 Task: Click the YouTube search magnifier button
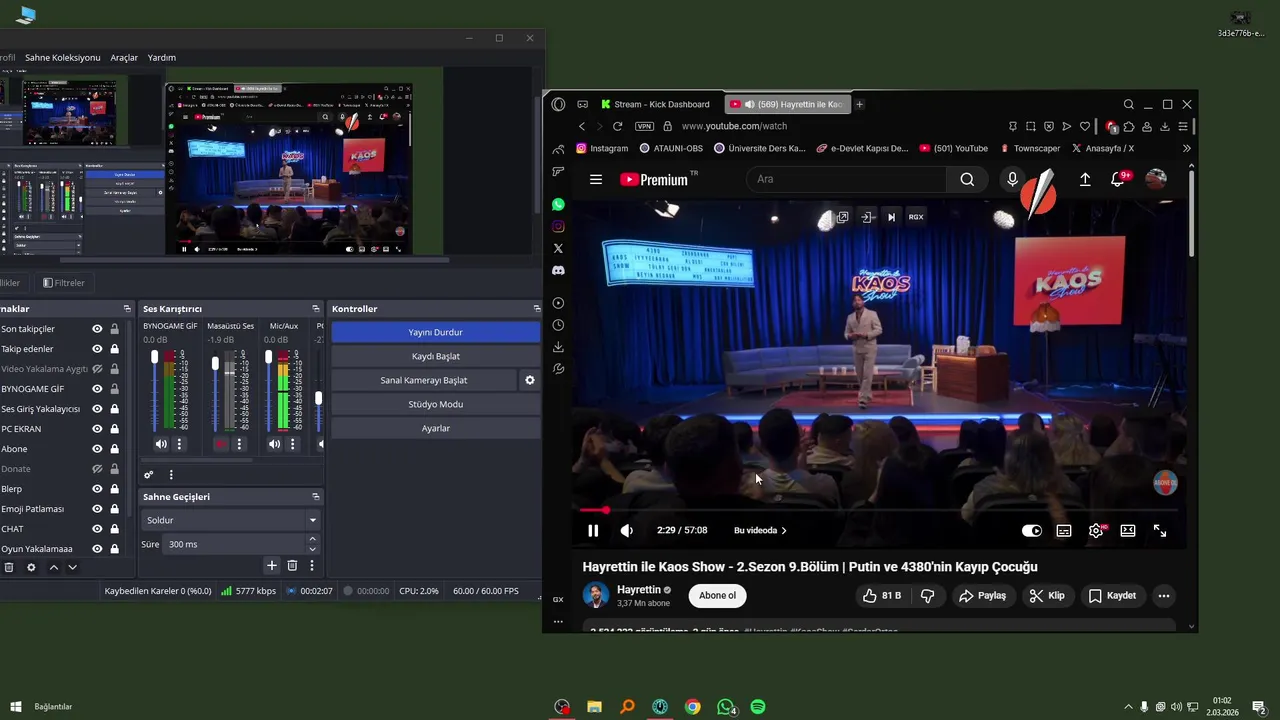point(967,180)
